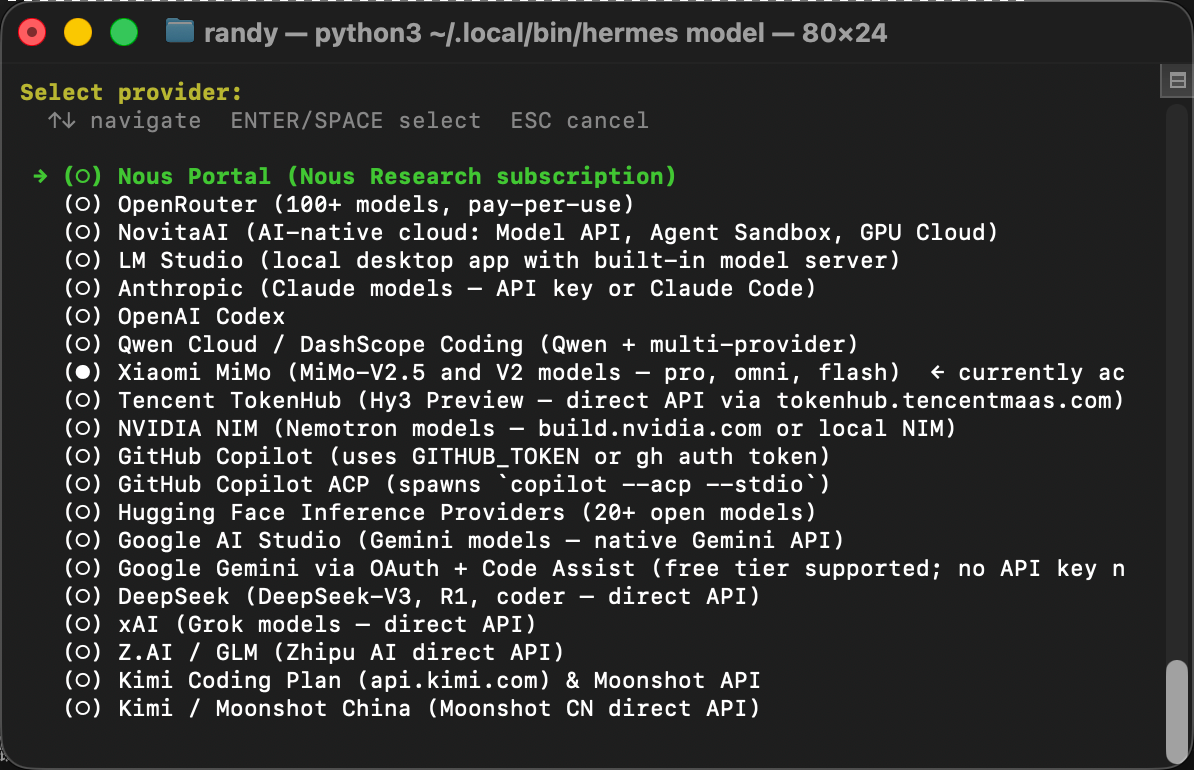This screenshot has width=1194, height=770.
Task: Select Hugging Face Inference Providers entry
Action: [440, 513]
